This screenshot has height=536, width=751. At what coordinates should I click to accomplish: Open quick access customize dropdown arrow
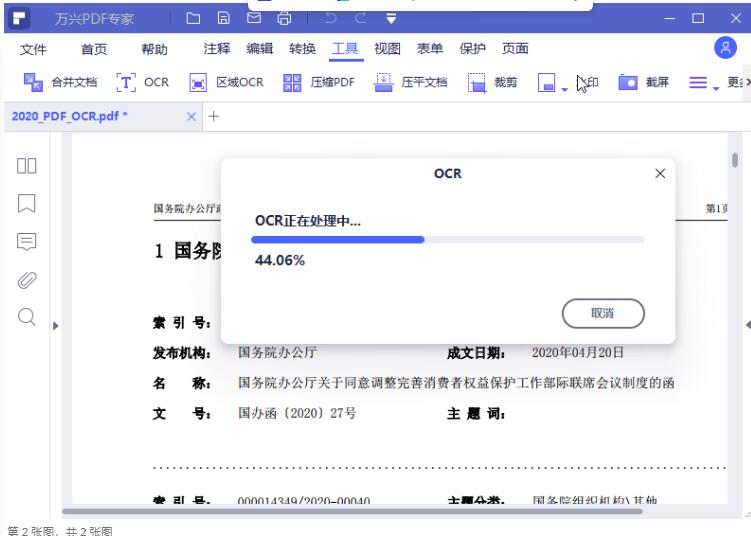pyautogui.click(x=391, y=19)
